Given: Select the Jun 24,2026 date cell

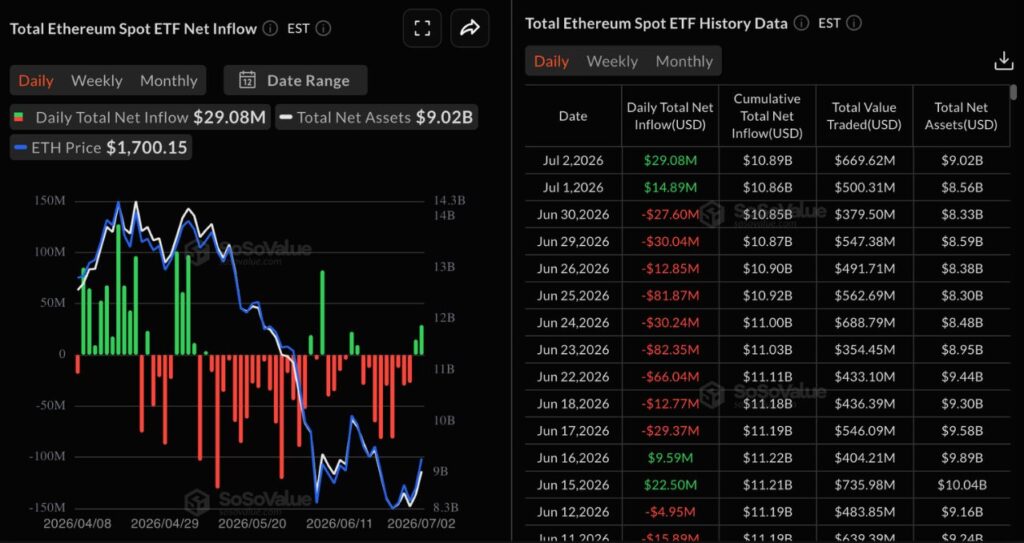Looking at the screenshot, I should [573, 323].
